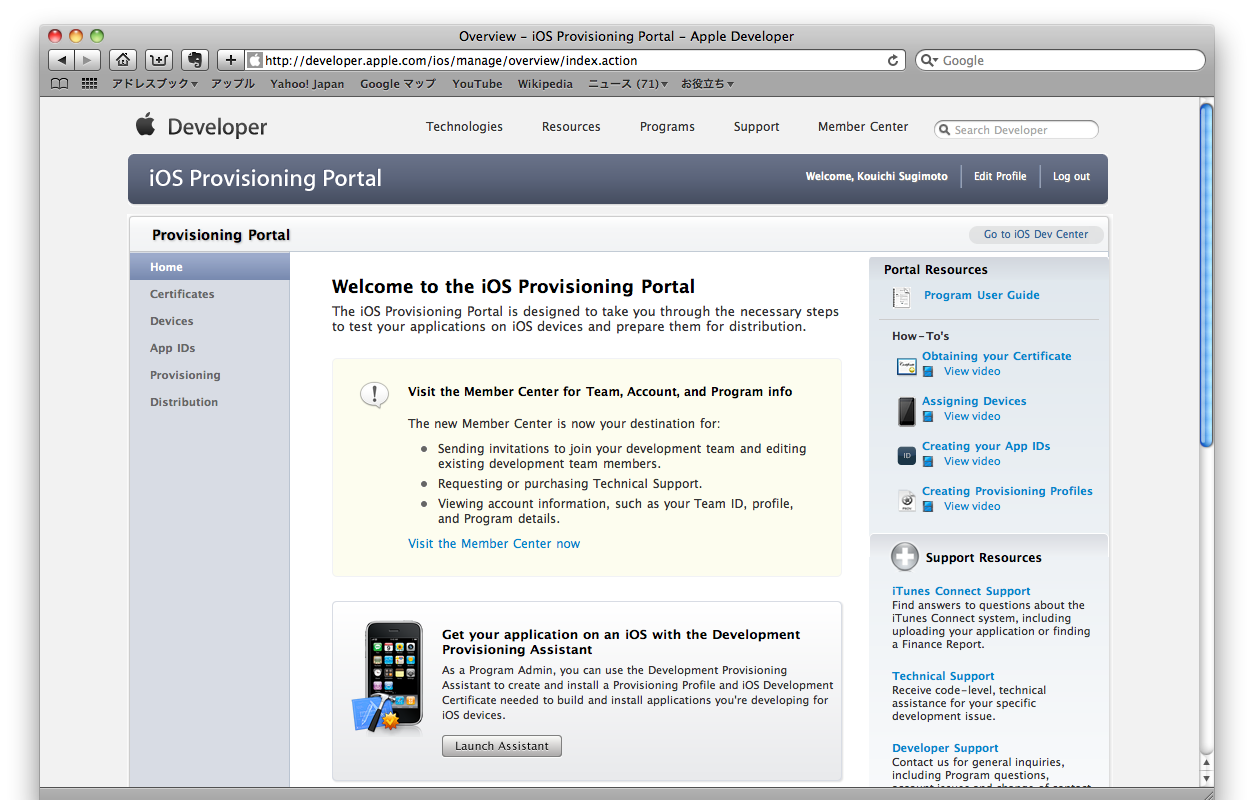Screen dimensions: 1254x800
Task: Click the Safari home toolbar icon
Action: tap(122, 60)
